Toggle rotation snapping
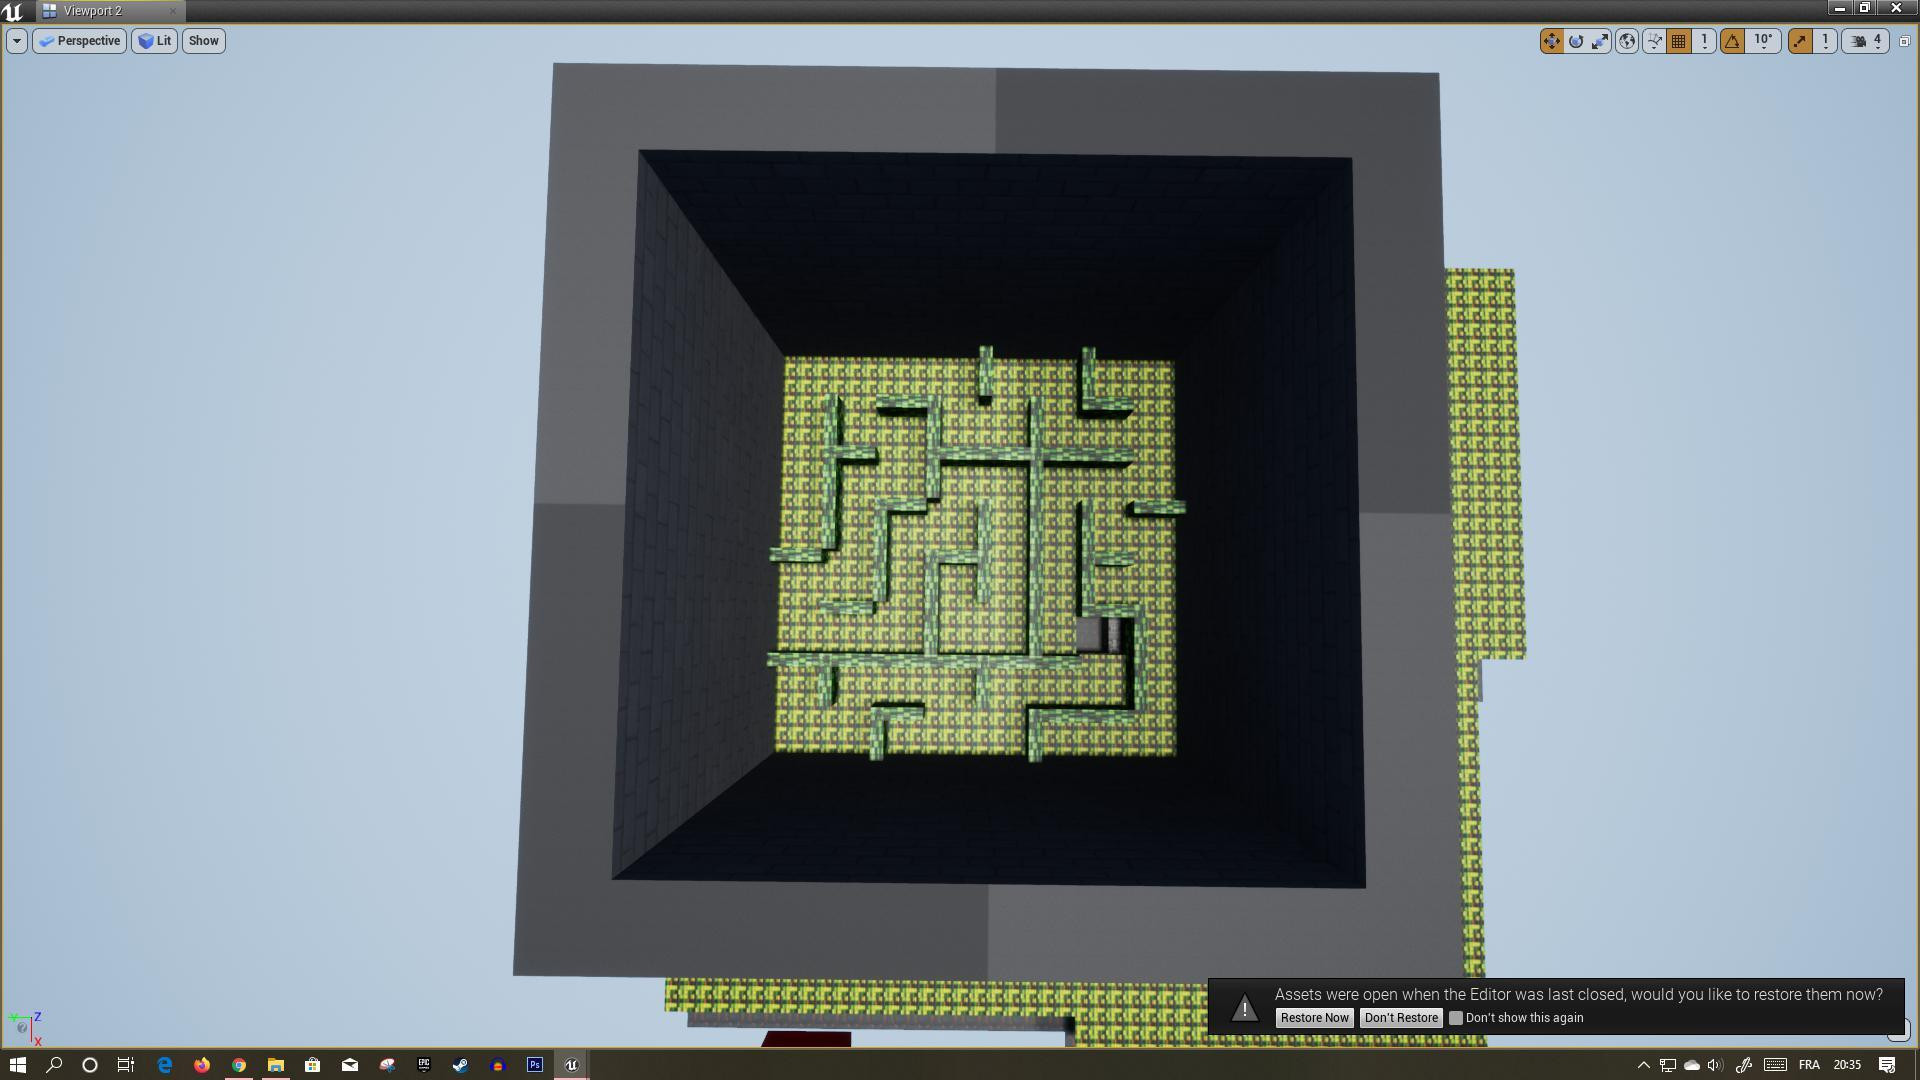 coord(1733,41)
